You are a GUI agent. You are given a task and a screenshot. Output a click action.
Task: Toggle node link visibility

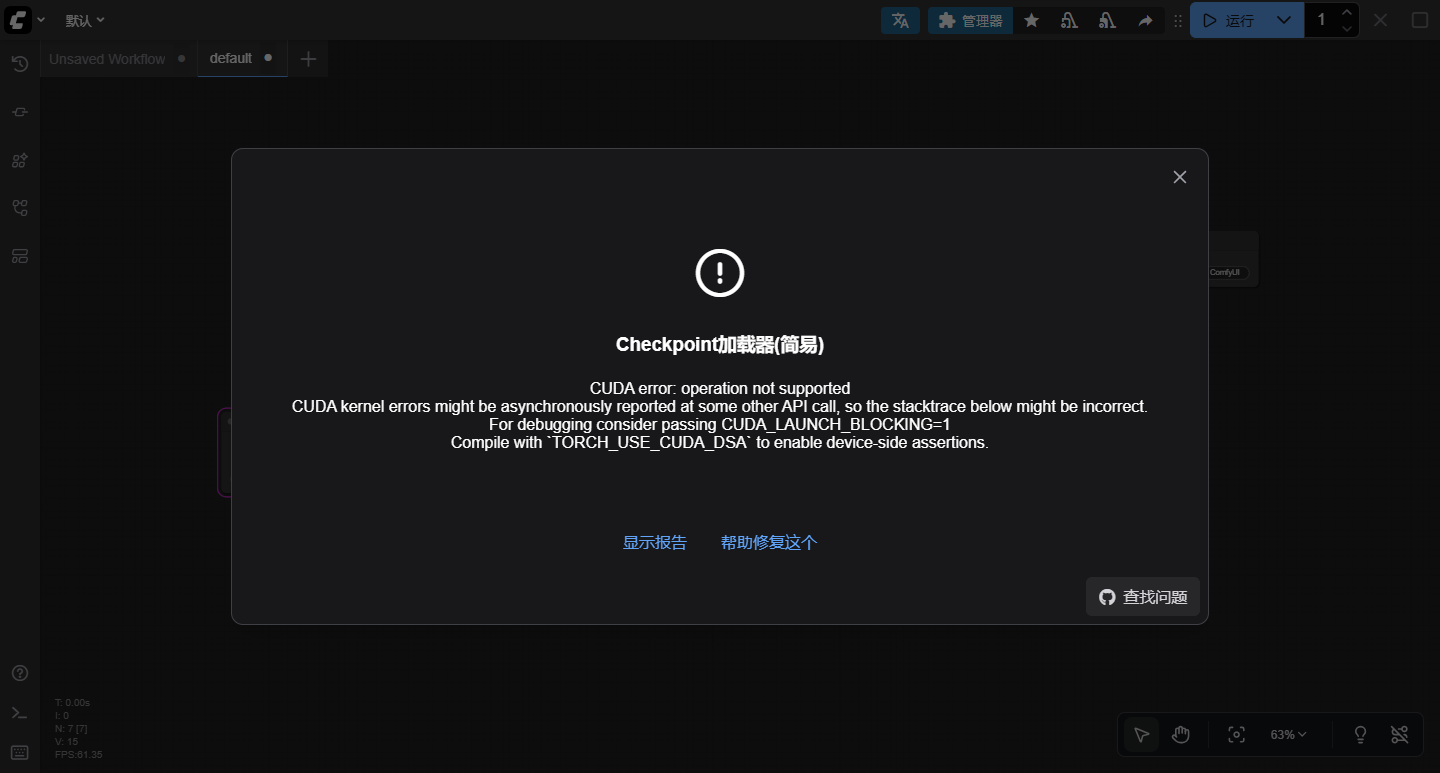coord(1399,734)
